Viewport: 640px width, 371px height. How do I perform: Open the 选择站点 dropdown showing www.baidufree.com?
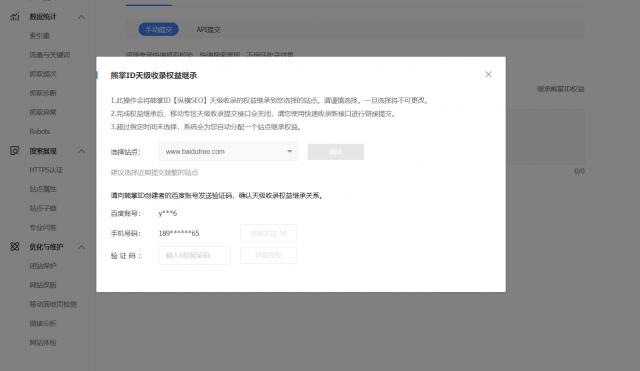(228, 151)
